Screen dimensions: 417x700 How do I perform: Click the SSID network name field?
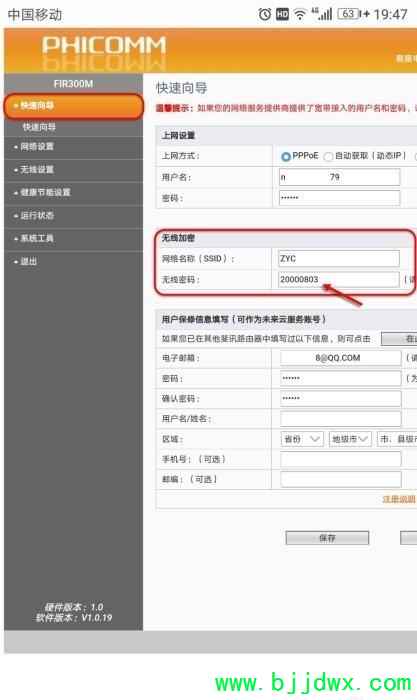point(339,258)
